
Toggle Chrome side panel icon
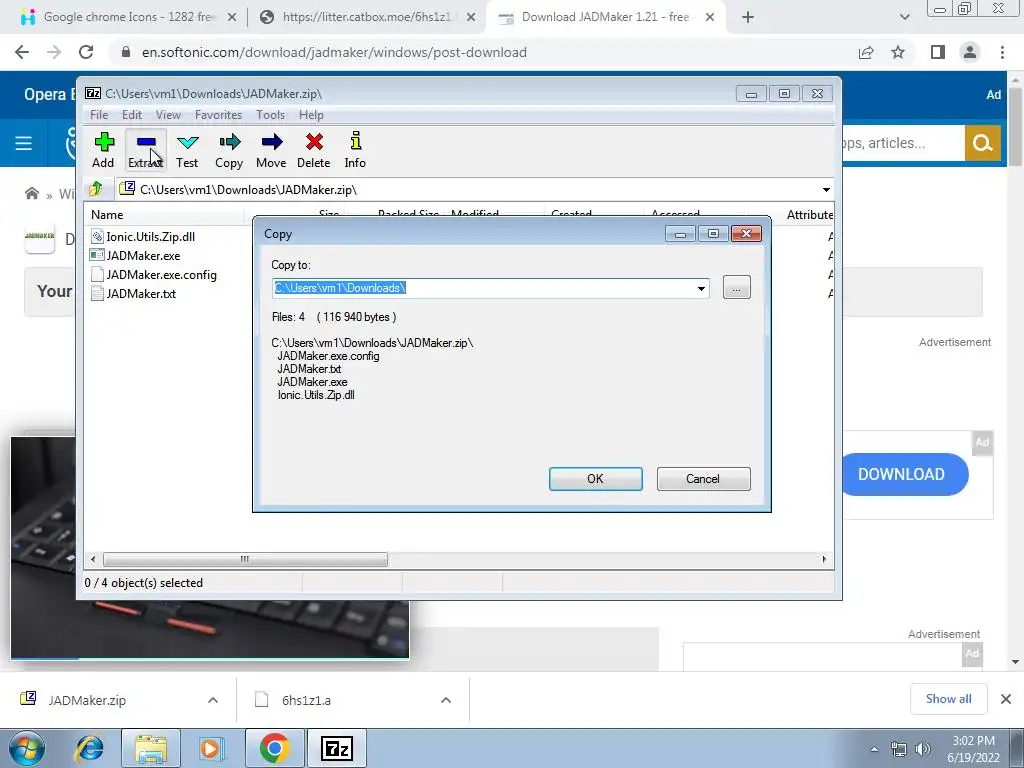tap(938, 52)
